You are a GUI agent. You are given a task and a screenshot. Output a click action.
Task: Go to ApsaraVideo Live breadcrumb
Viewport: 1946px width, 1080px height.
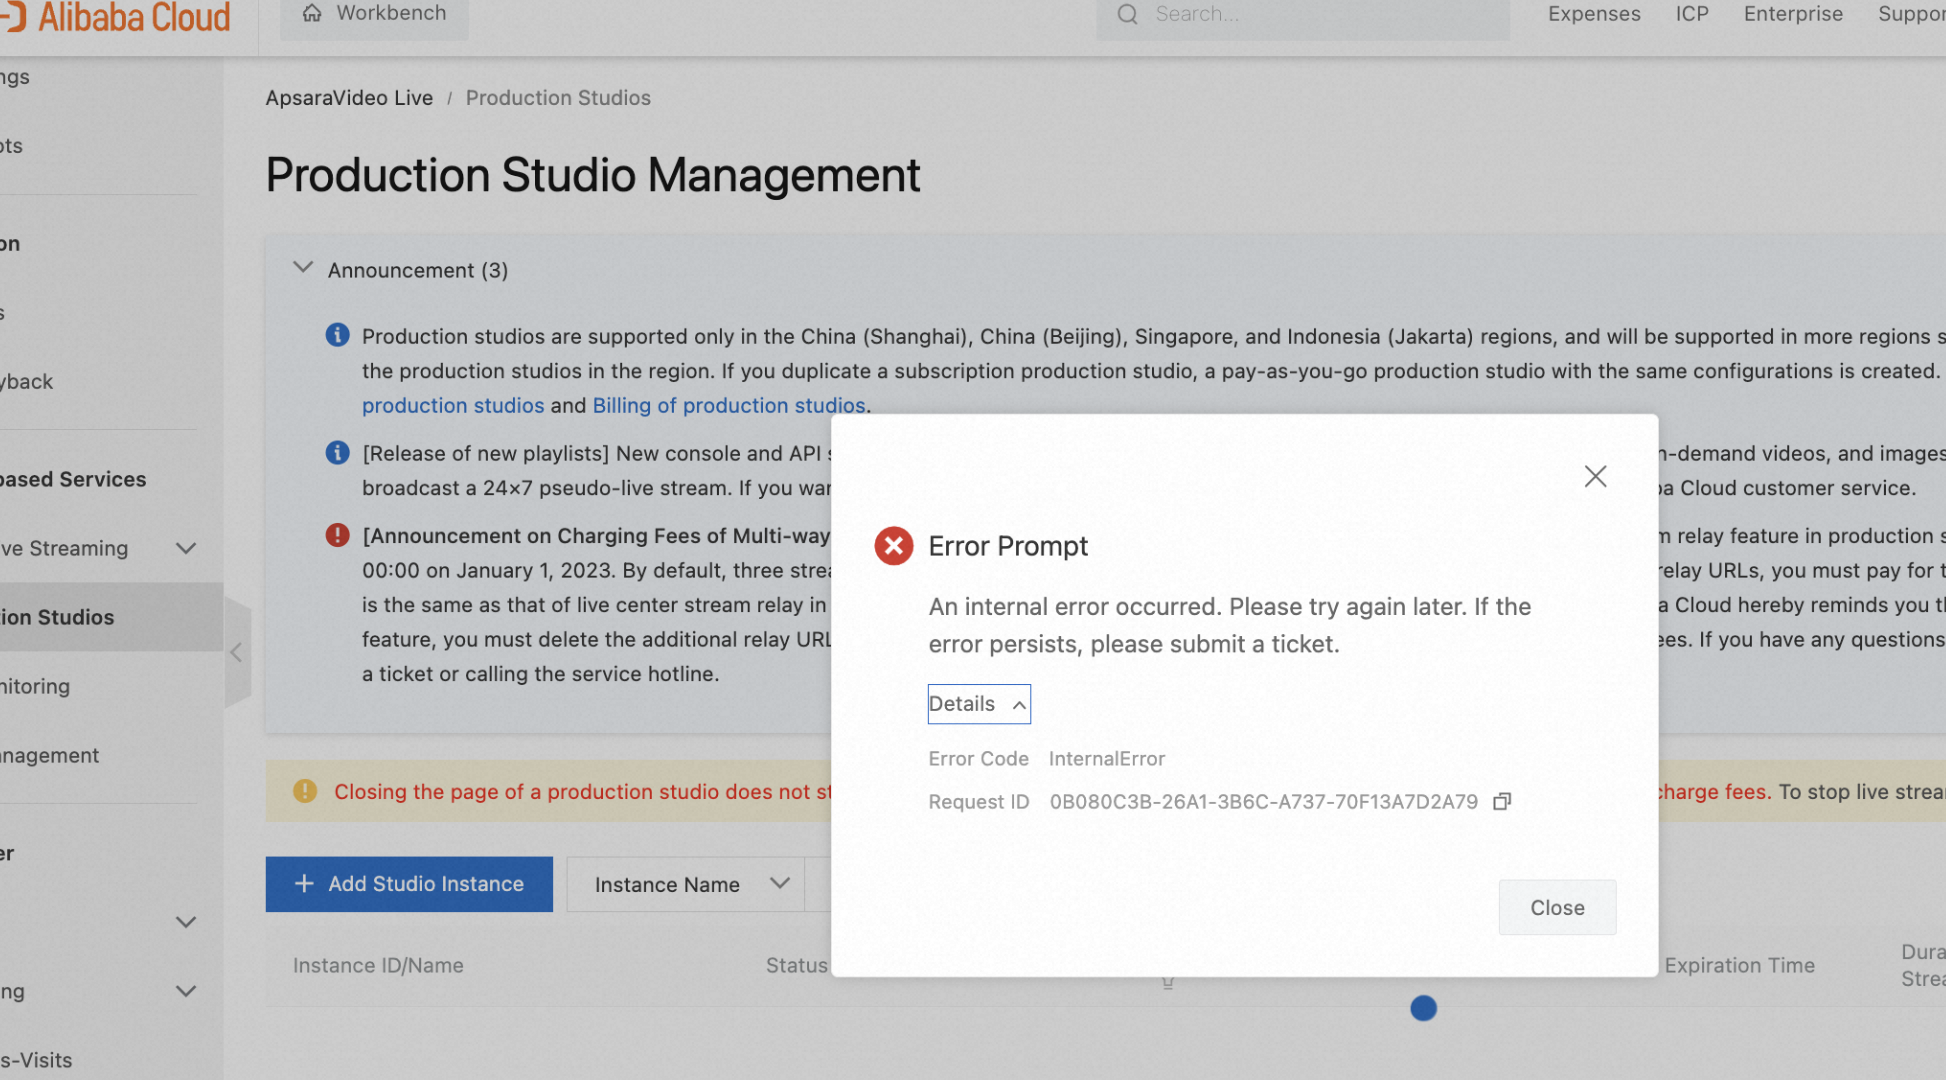349,98
